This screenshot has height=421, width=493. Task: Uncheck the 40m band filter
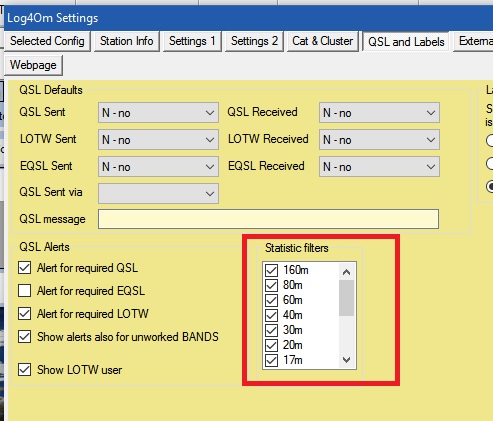click(271, 315)
